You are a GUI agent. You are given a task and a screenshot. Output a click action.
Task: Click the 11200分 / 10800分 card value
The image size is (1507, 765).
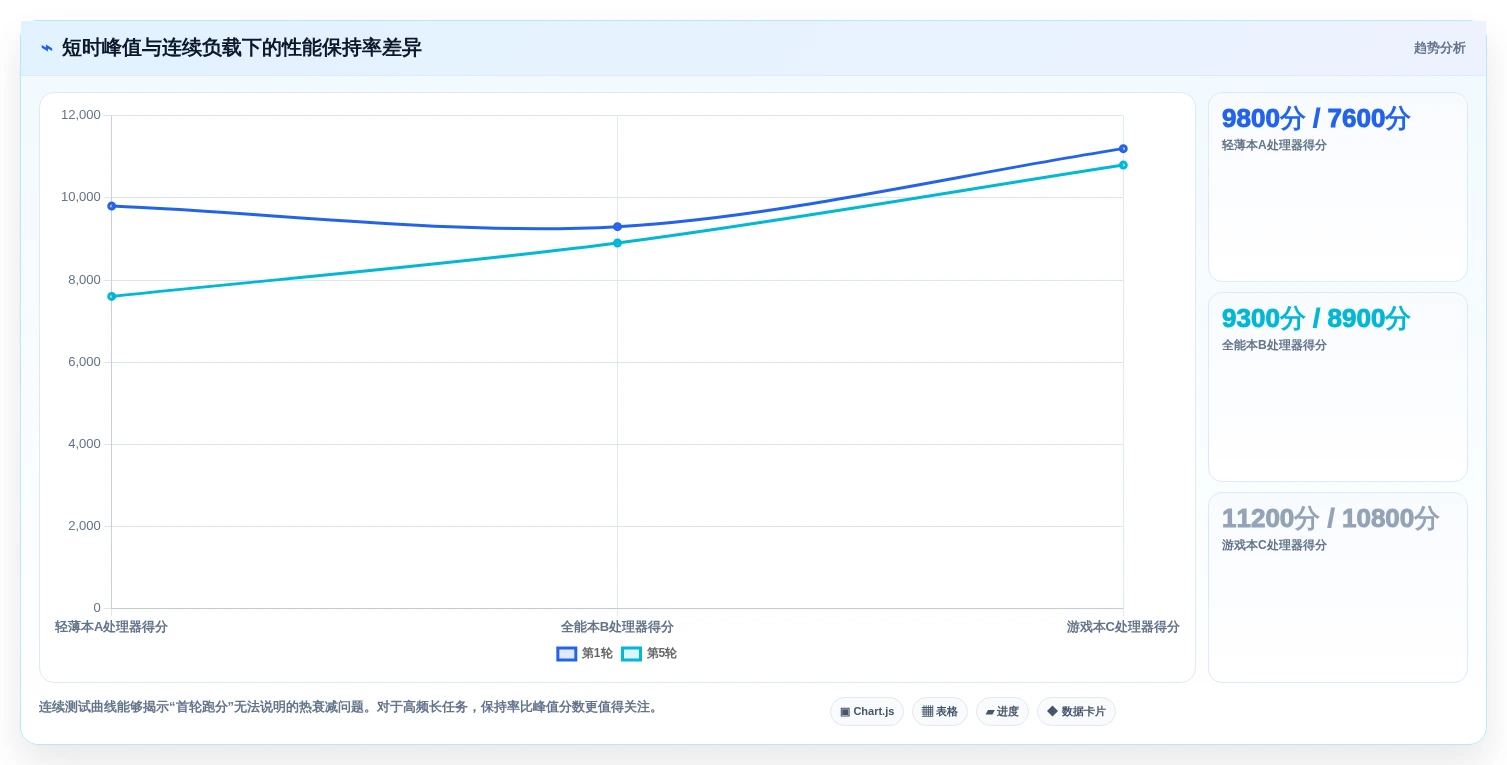[1330, 519]
